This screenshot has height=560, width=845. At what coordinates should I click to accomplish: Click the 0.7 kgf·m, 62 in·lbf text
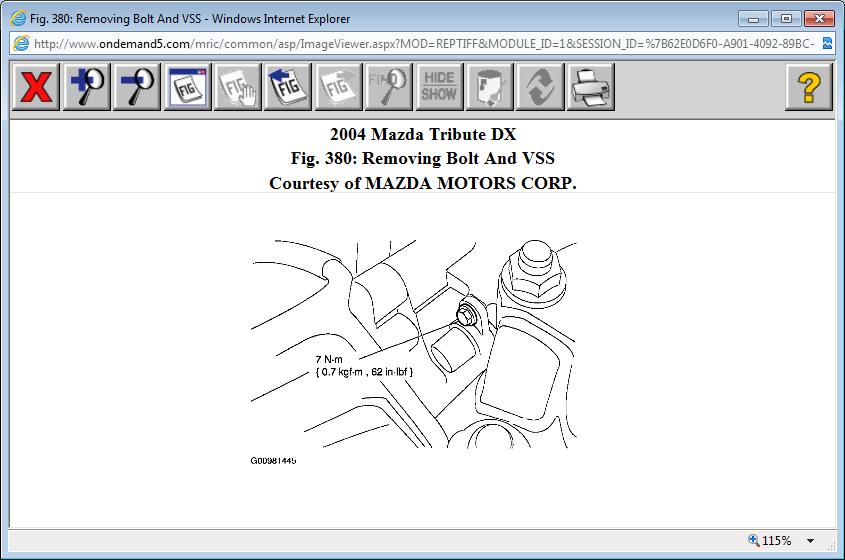tap(364, 372)
